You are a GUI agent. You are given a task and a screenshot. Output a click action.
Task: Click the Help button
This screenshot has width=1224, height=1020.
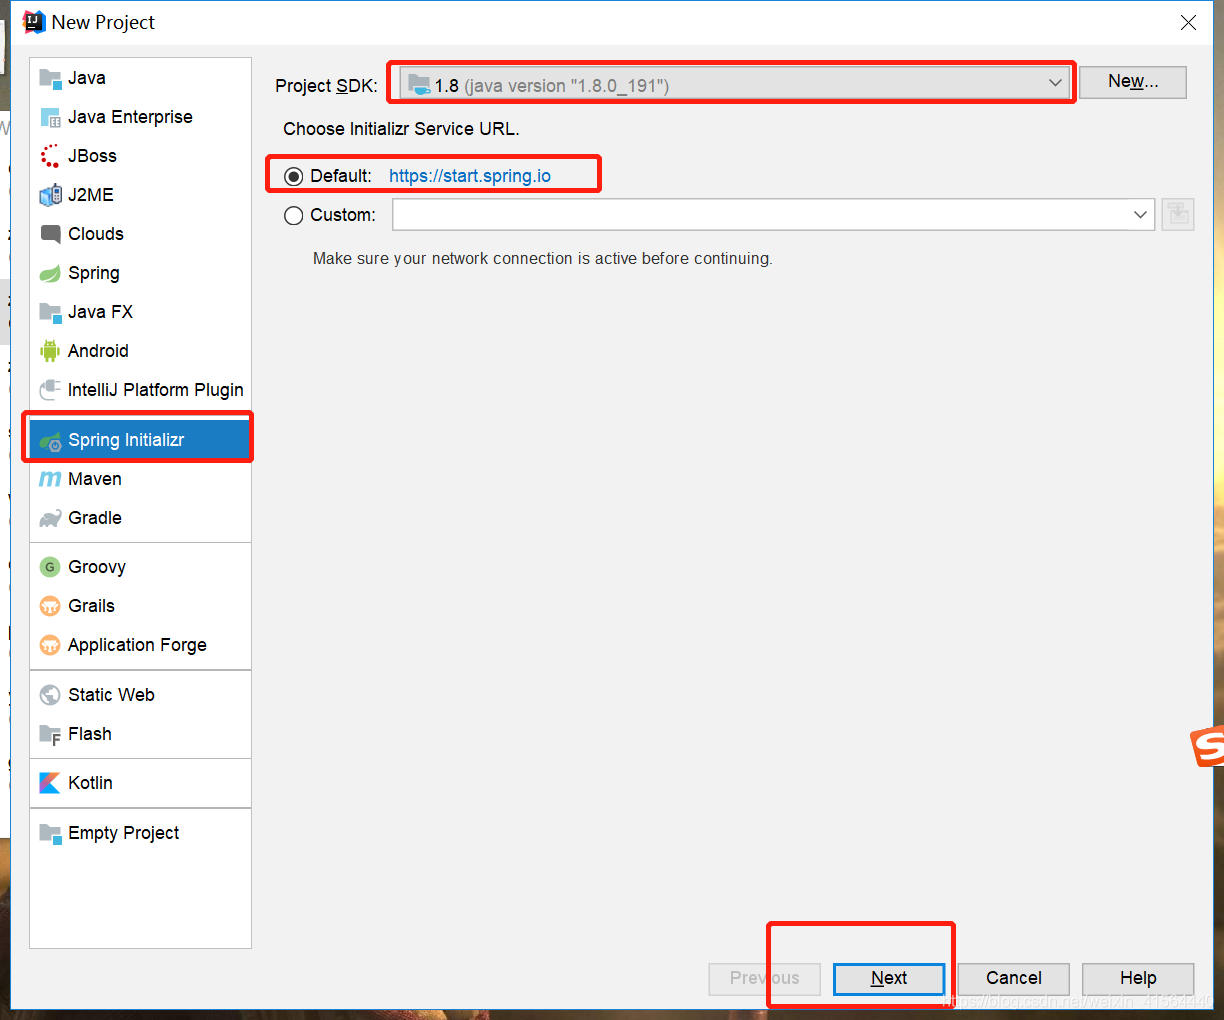tap(1138, 978)
